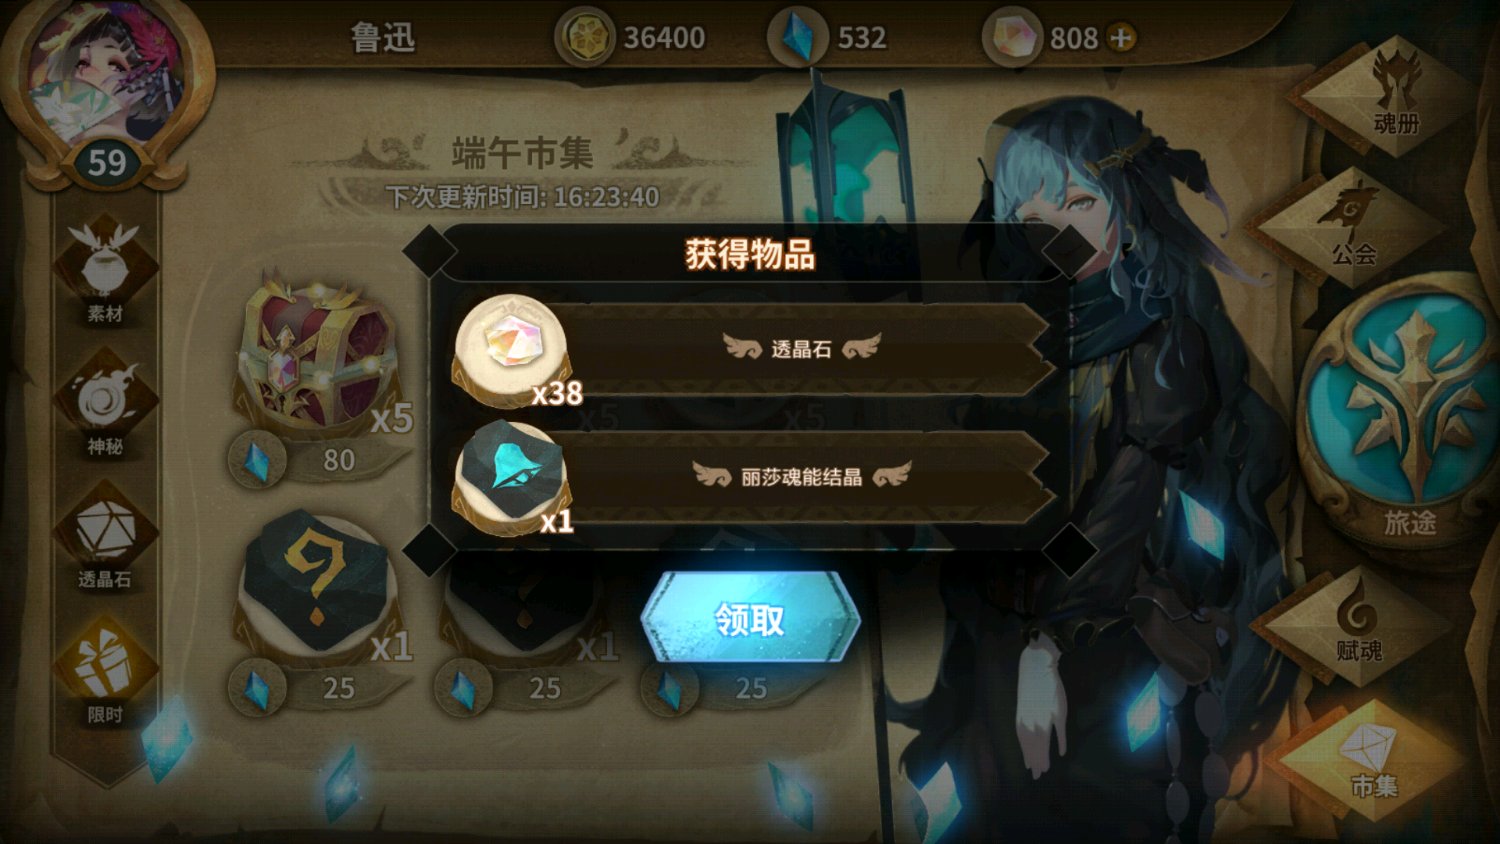Switch to the 神秘 shop tab
Image resolution: width=1500 pixels, height=844 pixels.
coord(105,406)
